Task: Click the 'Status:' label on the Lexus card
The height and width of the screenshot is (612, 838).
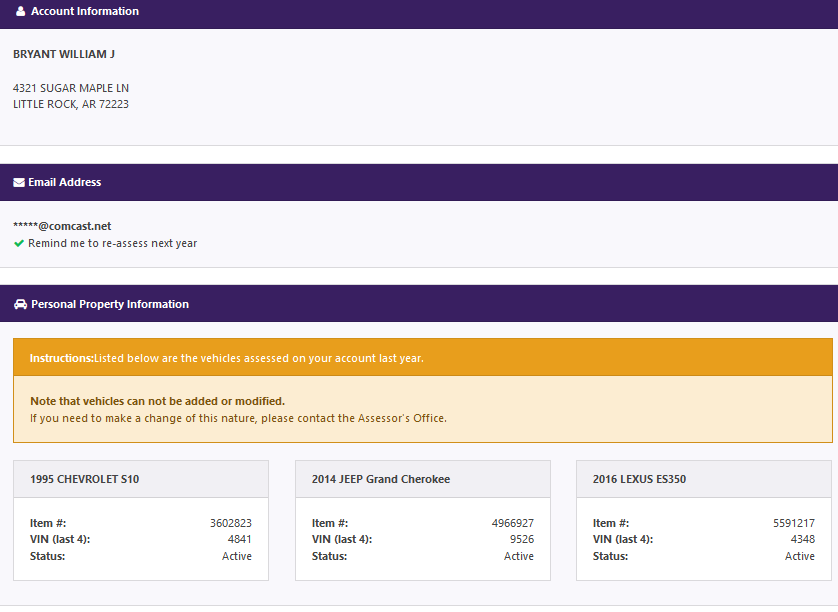Action: coord(610,556)
